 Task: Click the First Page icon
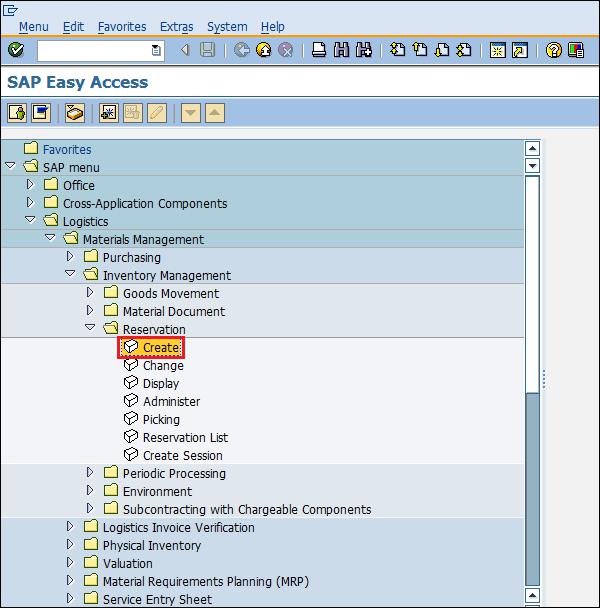(398, 50)
